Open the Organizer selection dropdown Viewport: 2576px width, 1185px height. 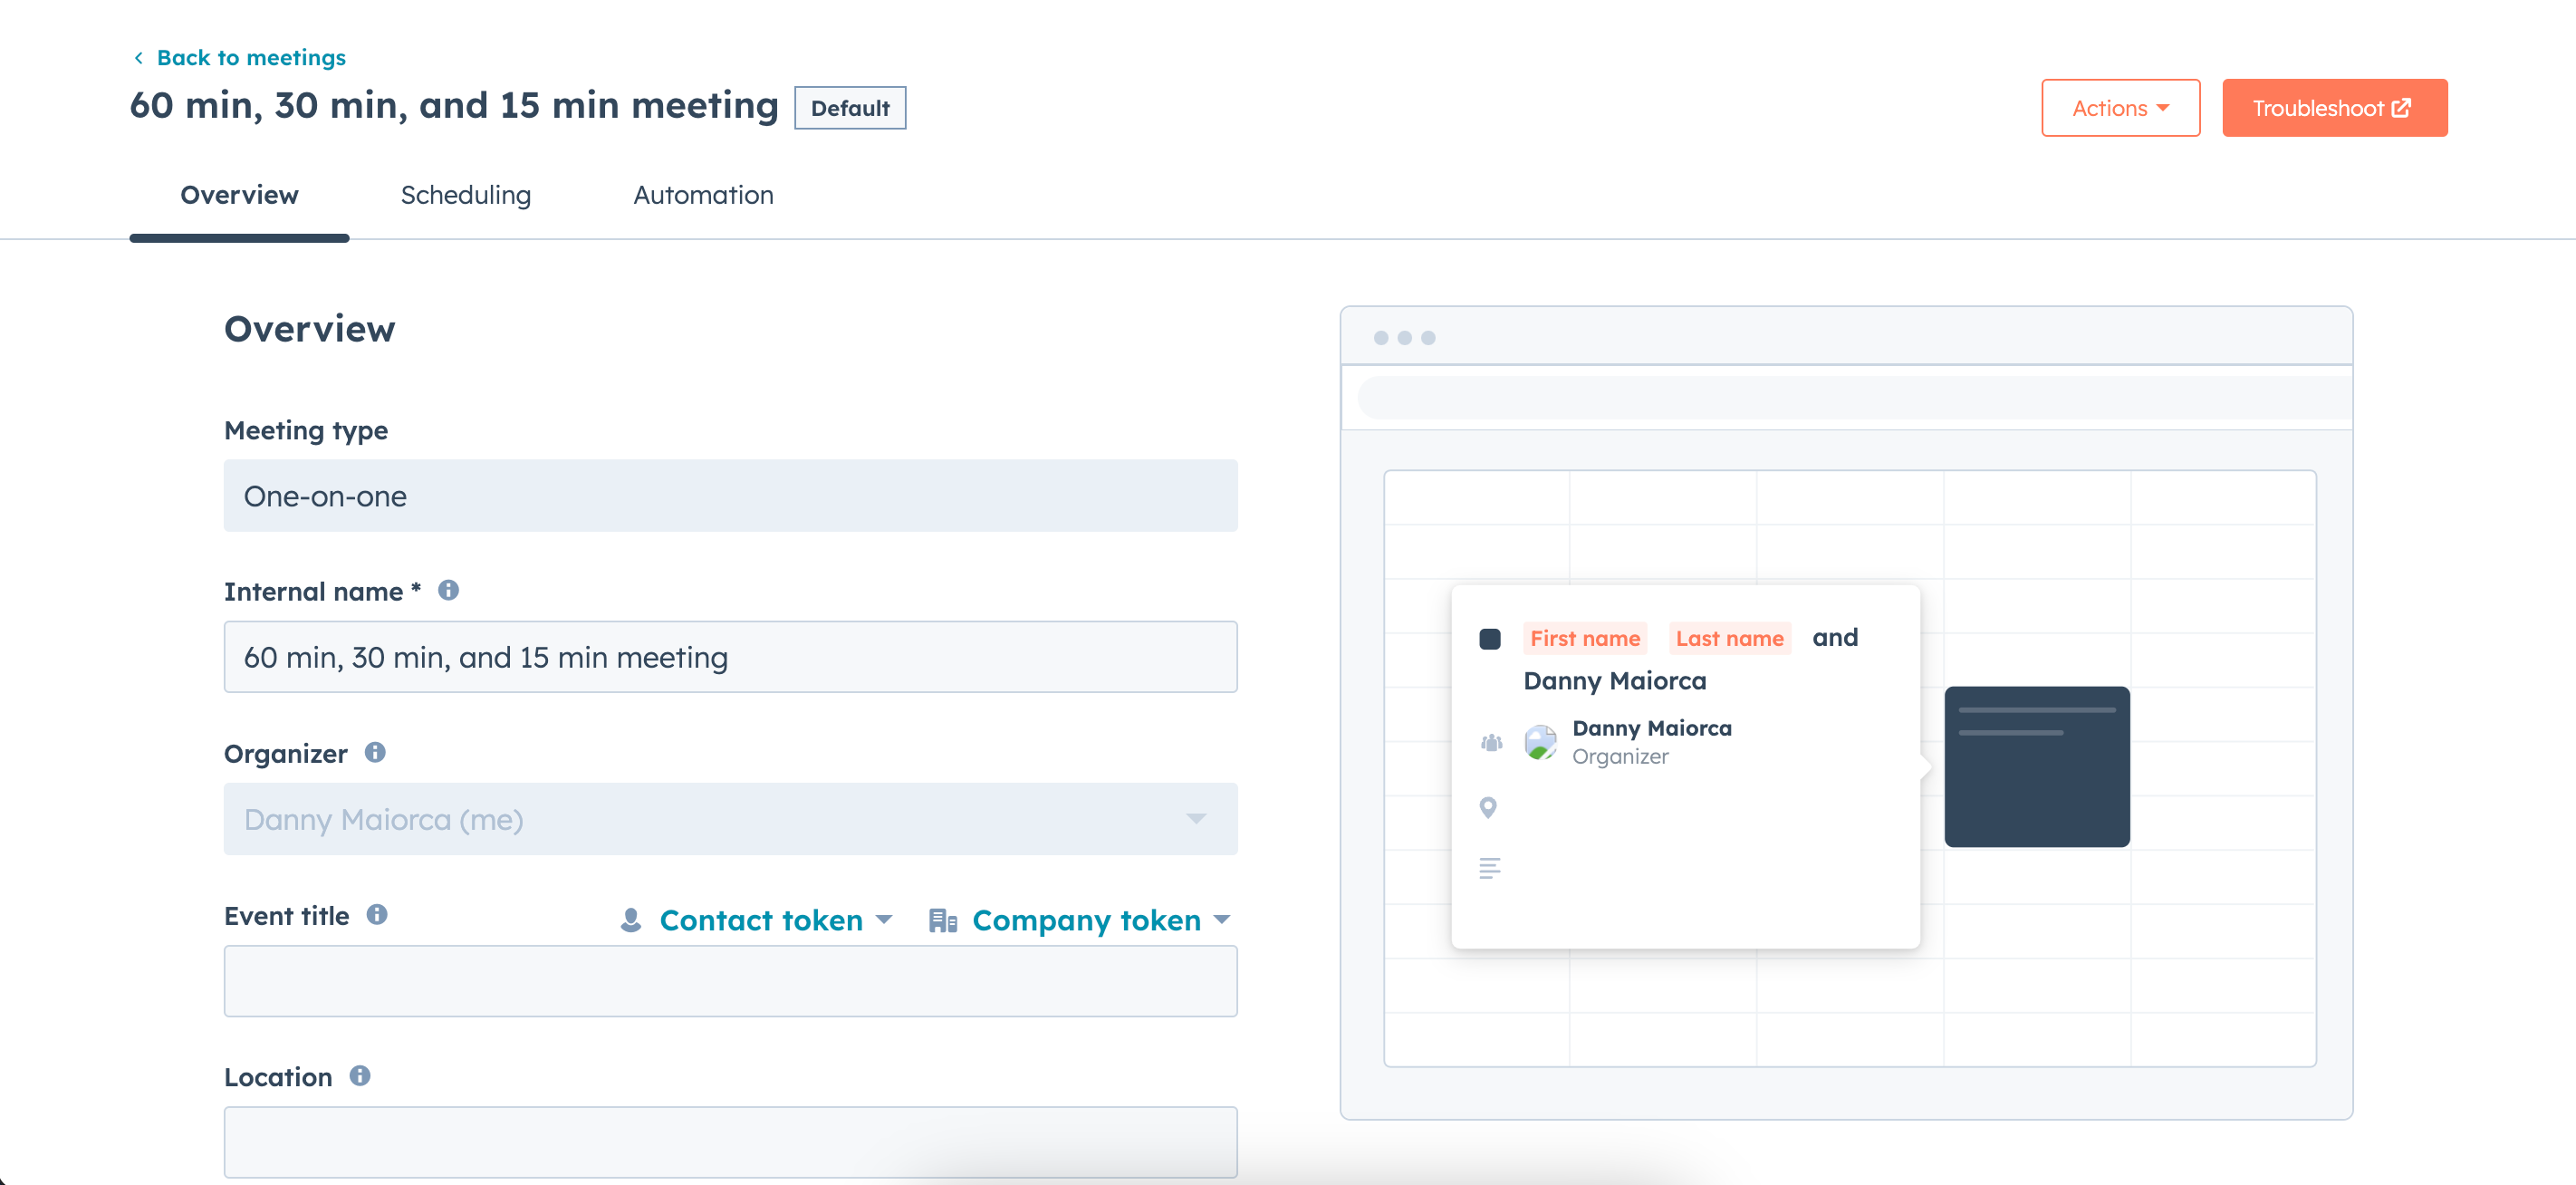tap(1196, 819)
